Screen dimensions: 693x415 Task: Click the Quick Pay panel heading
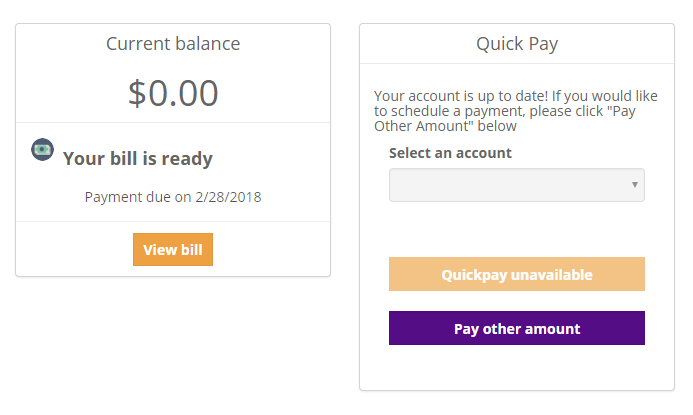pos(516,44)
